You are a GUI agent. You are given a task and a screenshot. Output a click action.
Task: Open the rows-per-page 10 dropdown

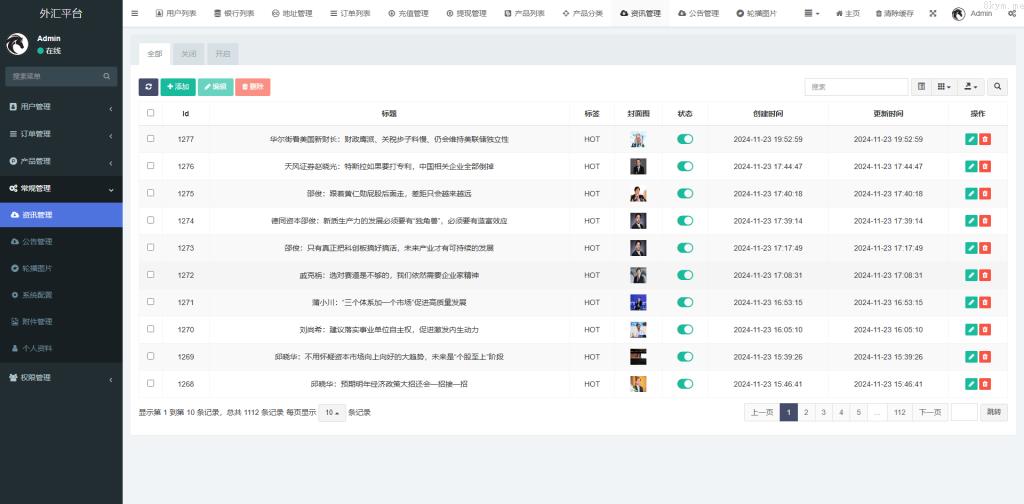tap(332, 412)
